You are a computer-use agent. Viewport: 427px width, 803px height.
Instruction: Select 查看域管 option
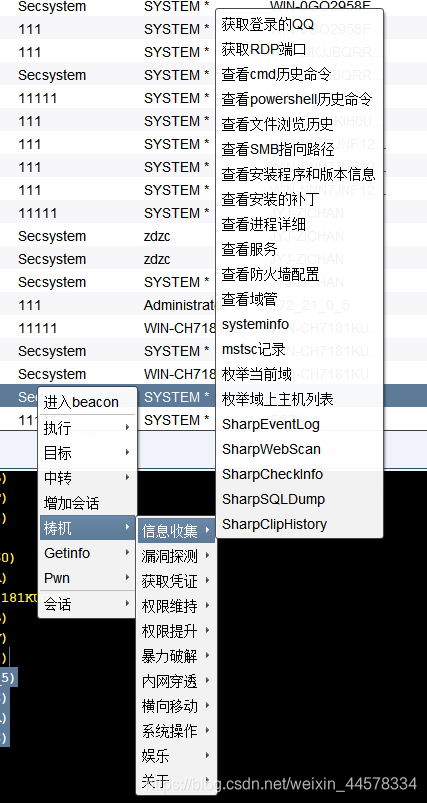click(300, 299)
